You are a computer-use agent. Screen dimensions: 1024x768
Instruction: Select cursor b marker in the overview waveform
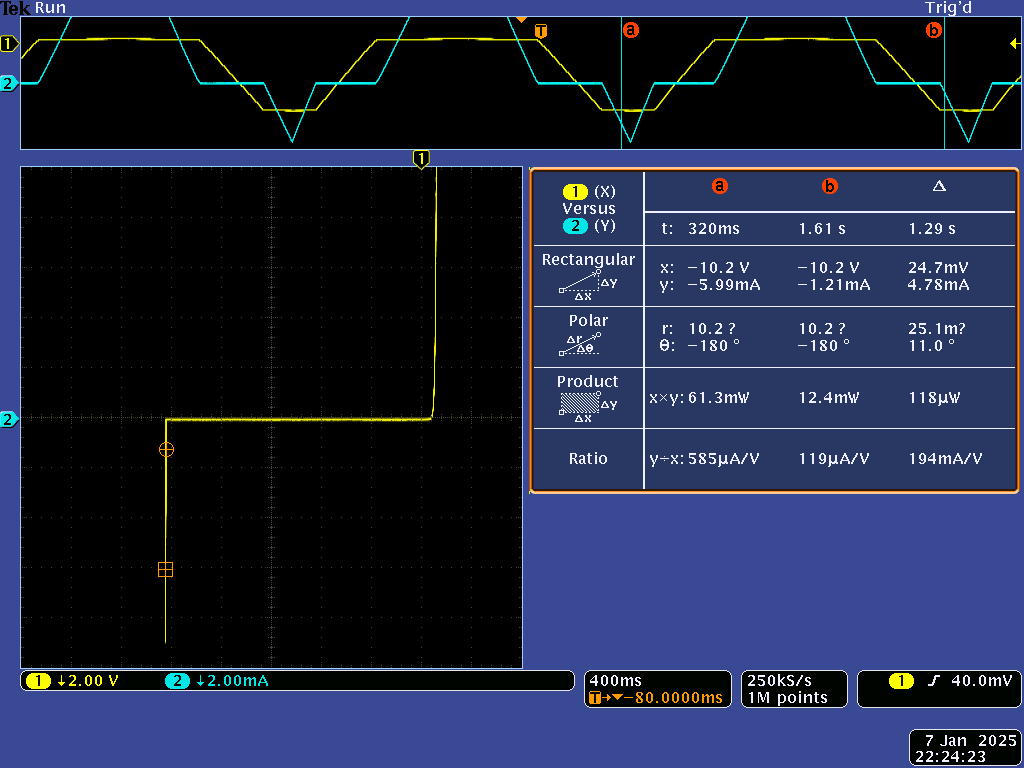click(x=934, y=30)
